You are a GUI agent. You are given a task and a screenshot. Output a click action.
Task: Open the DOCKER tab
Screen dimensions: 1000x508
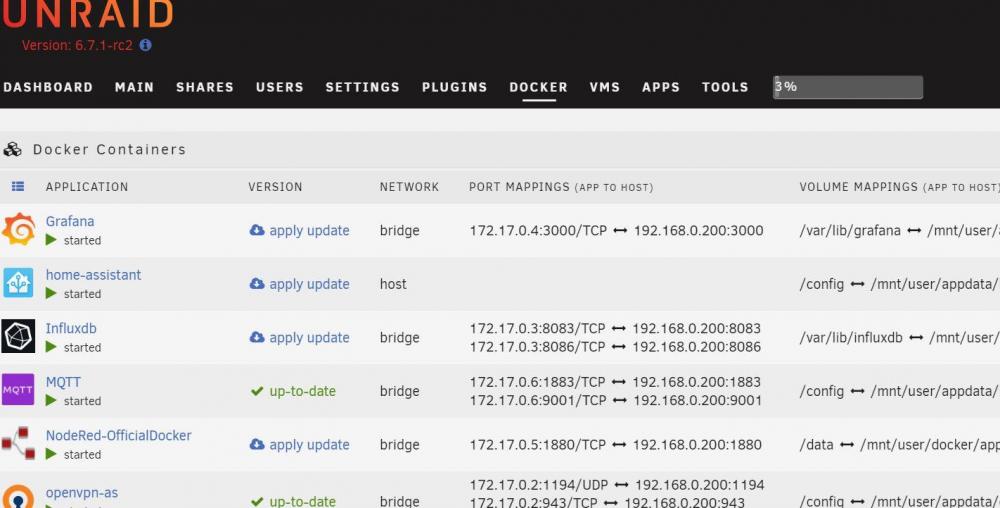click(538, 87)
